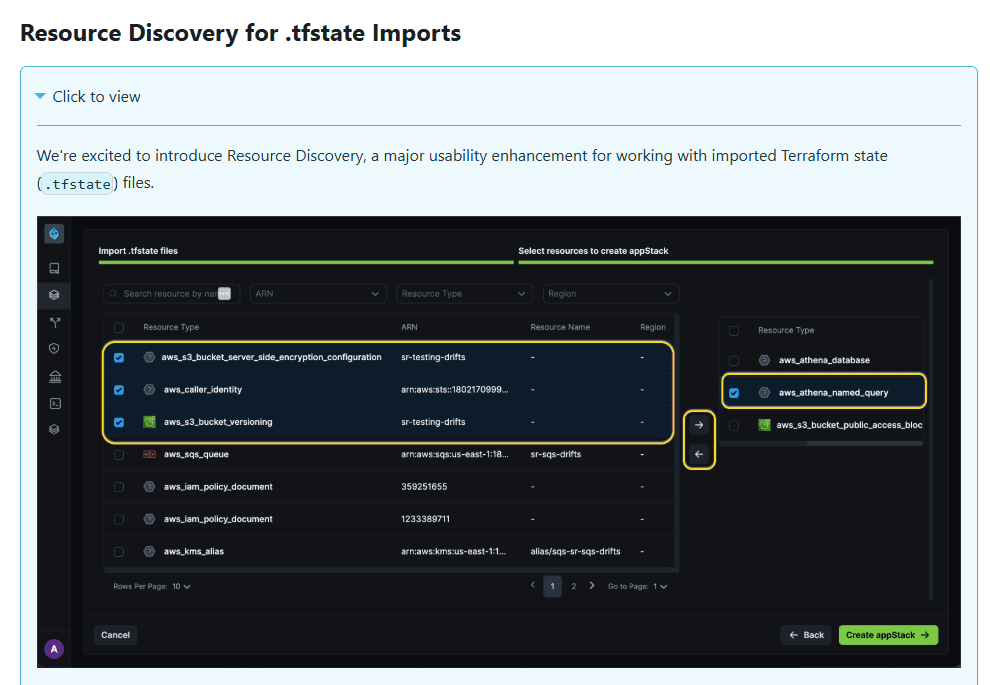
Task: Click the StackGen logo icon in sidebar
Action: pyautogui.click(x=54, y=234)
